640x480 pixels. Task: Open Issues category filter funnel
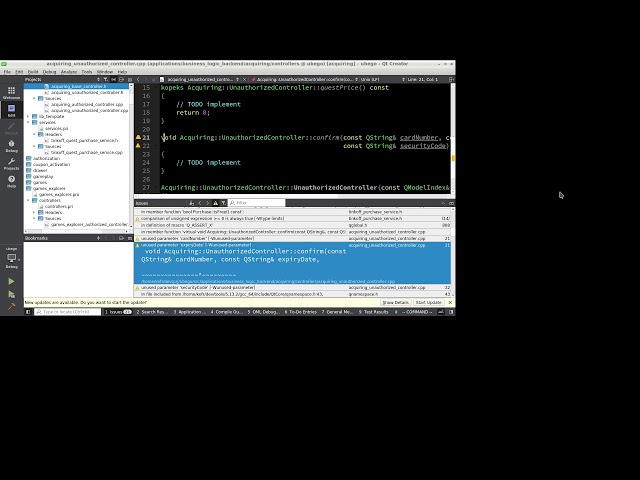click(x=223, y=203)
